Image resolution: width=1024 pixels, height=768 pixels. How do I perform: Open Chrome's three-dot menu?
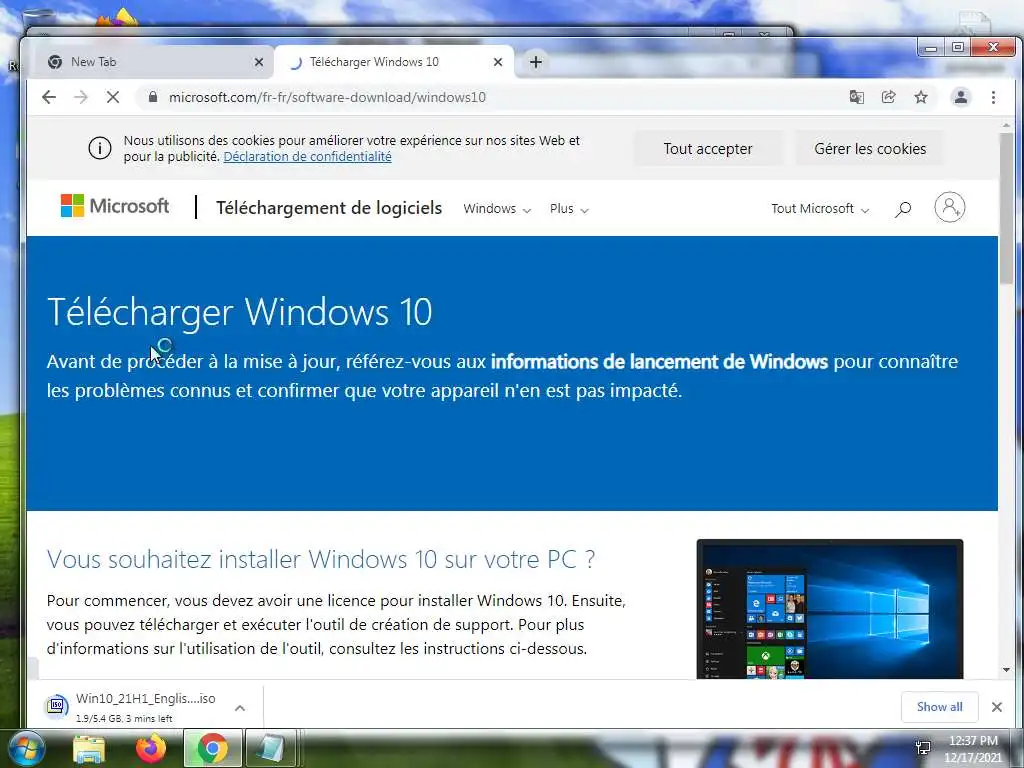tap(993, 97)
